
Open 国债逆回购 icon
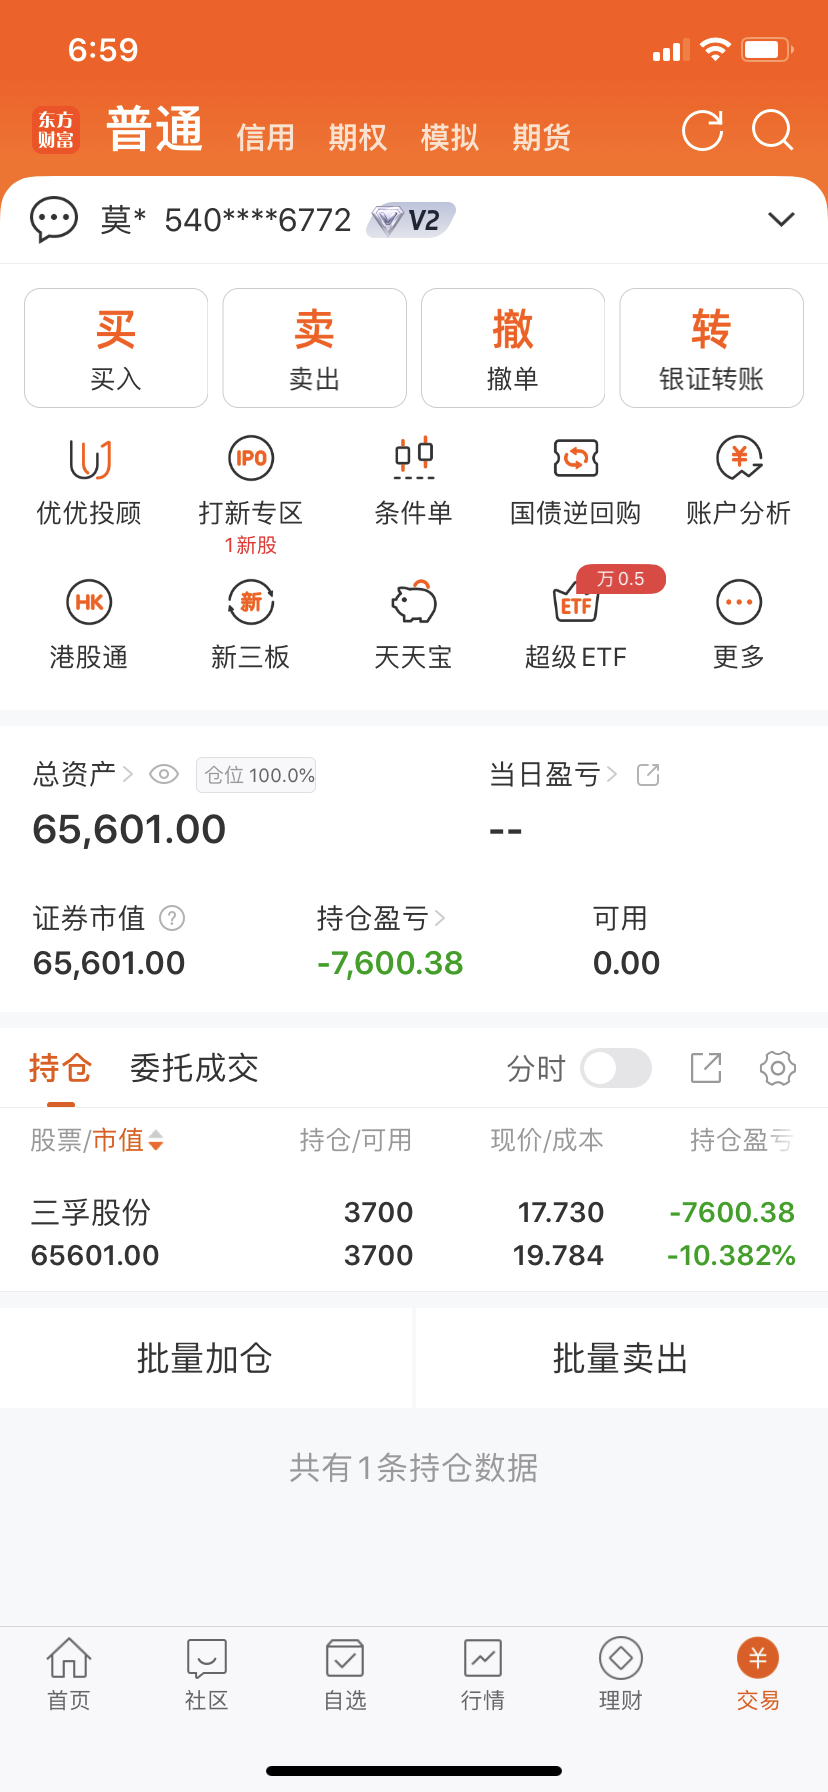[x=576, y=459]
